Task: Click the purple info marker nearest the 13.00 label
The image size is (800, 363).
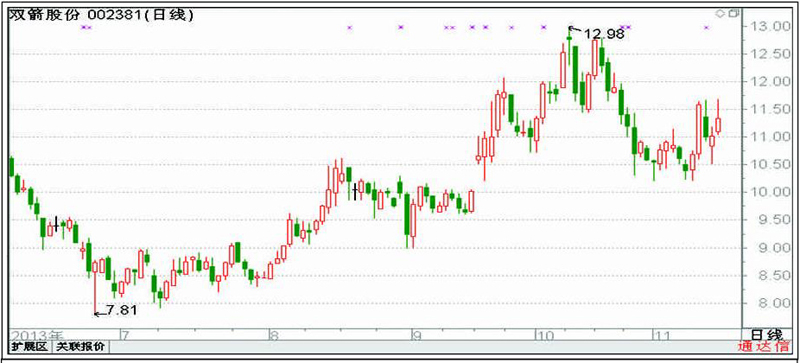Action: click(x=707, y=27)
